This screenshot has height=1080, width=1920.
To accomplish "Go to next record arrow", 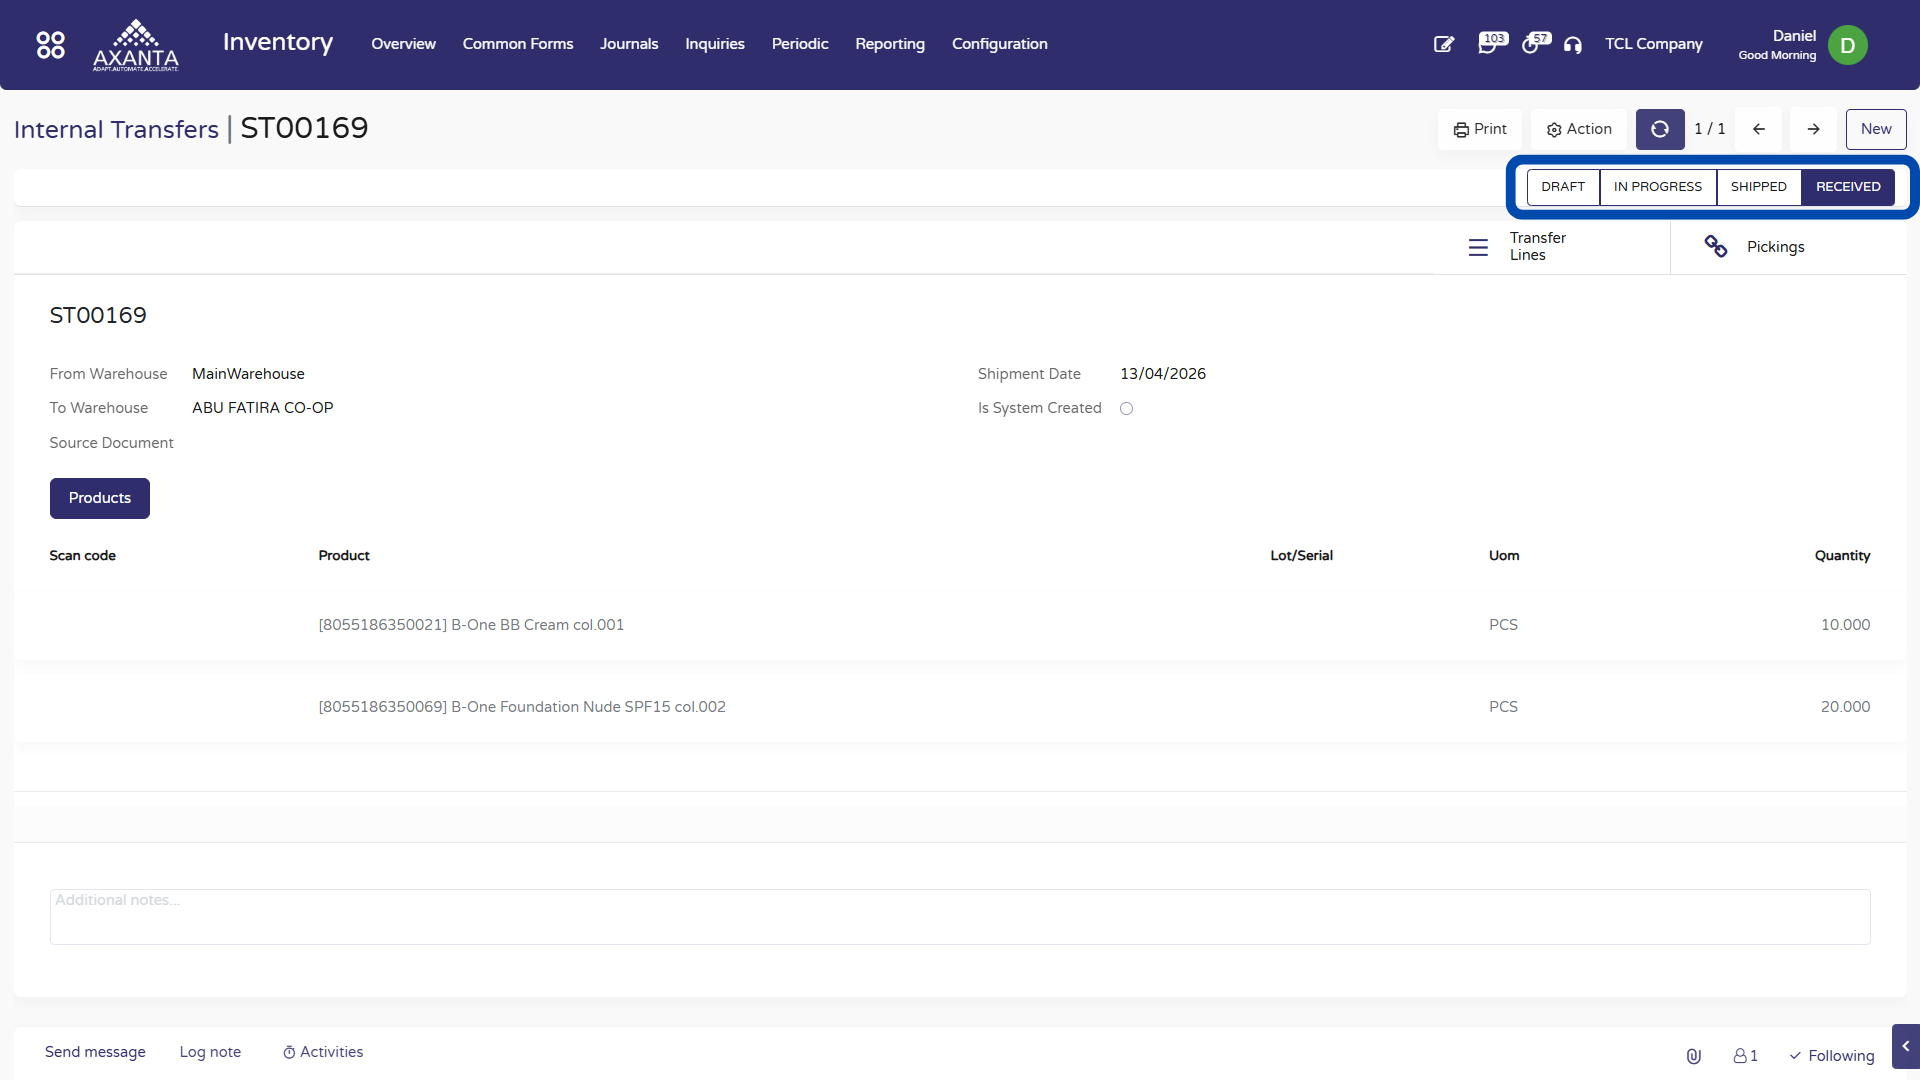I will pos(1813,129).
